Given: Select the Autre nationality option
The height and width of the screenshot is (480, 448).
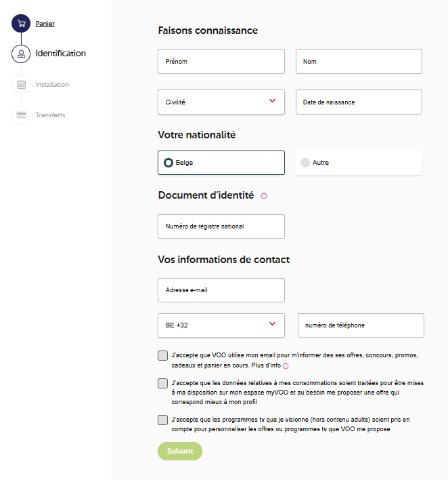Looking at the screenshot, I should (x=358, y=163).
